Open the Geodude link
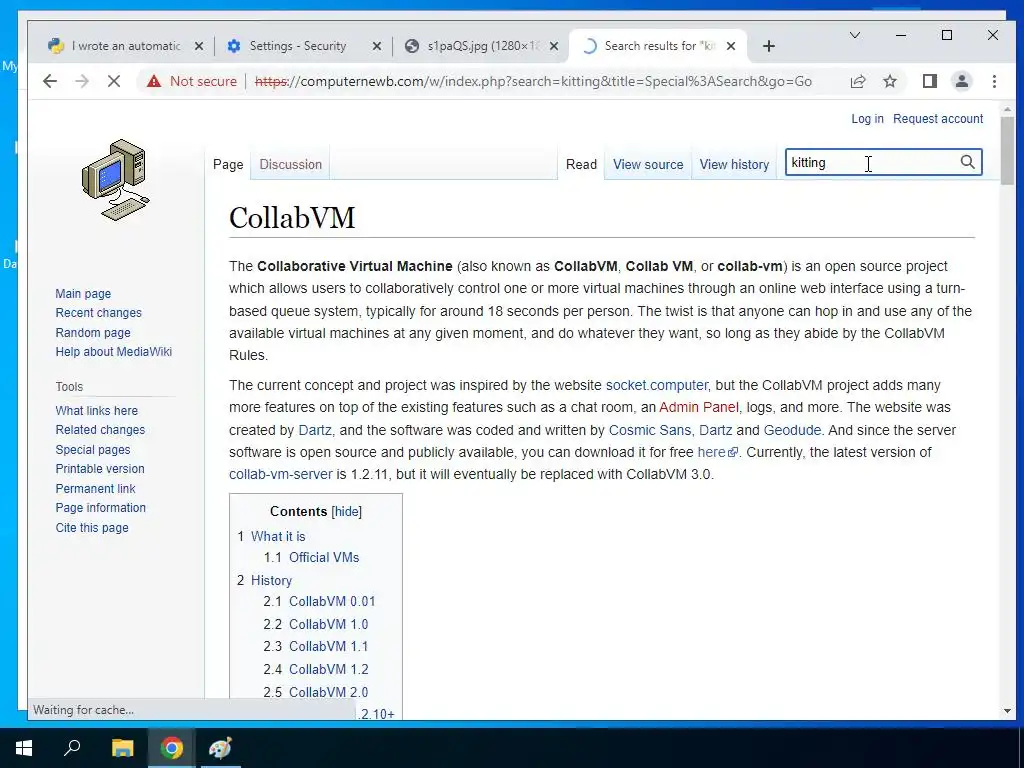 (x=792, y=430)
